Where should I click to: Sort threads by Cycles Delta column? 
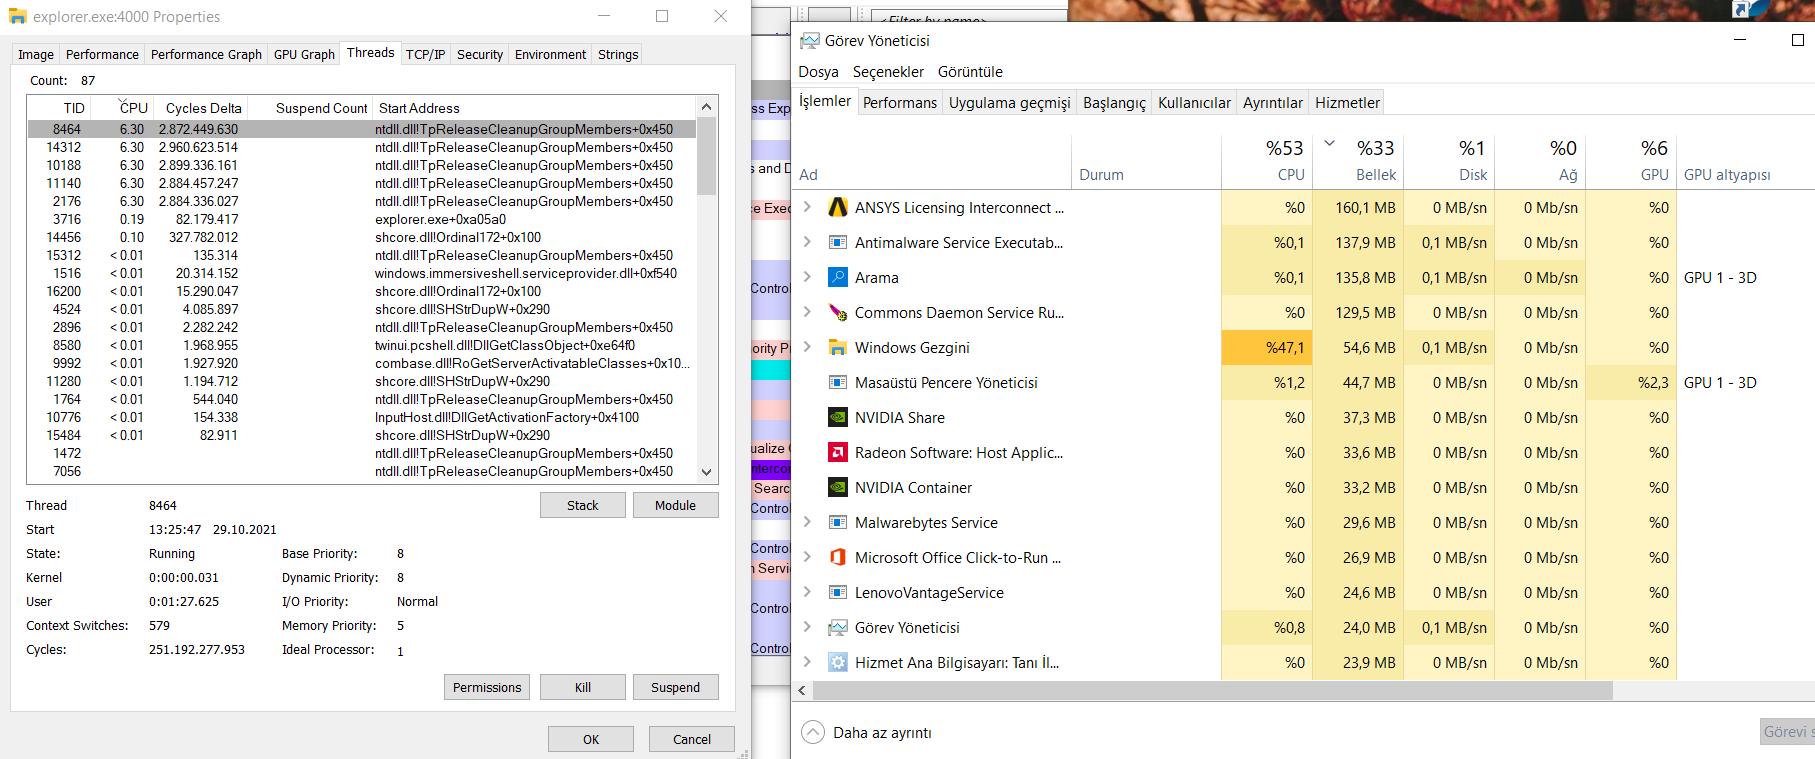(x=200, y=108)
